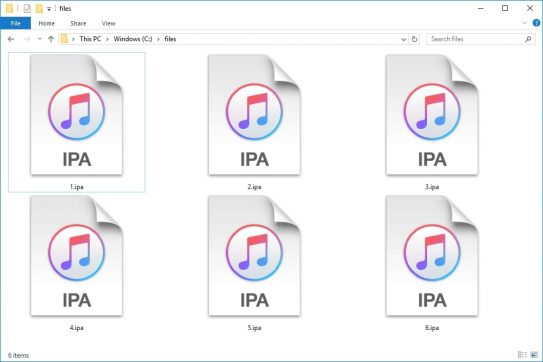This screenshot has height=362, width=543.
Task: Switch to the details view layout
Action: click(522, 354)
